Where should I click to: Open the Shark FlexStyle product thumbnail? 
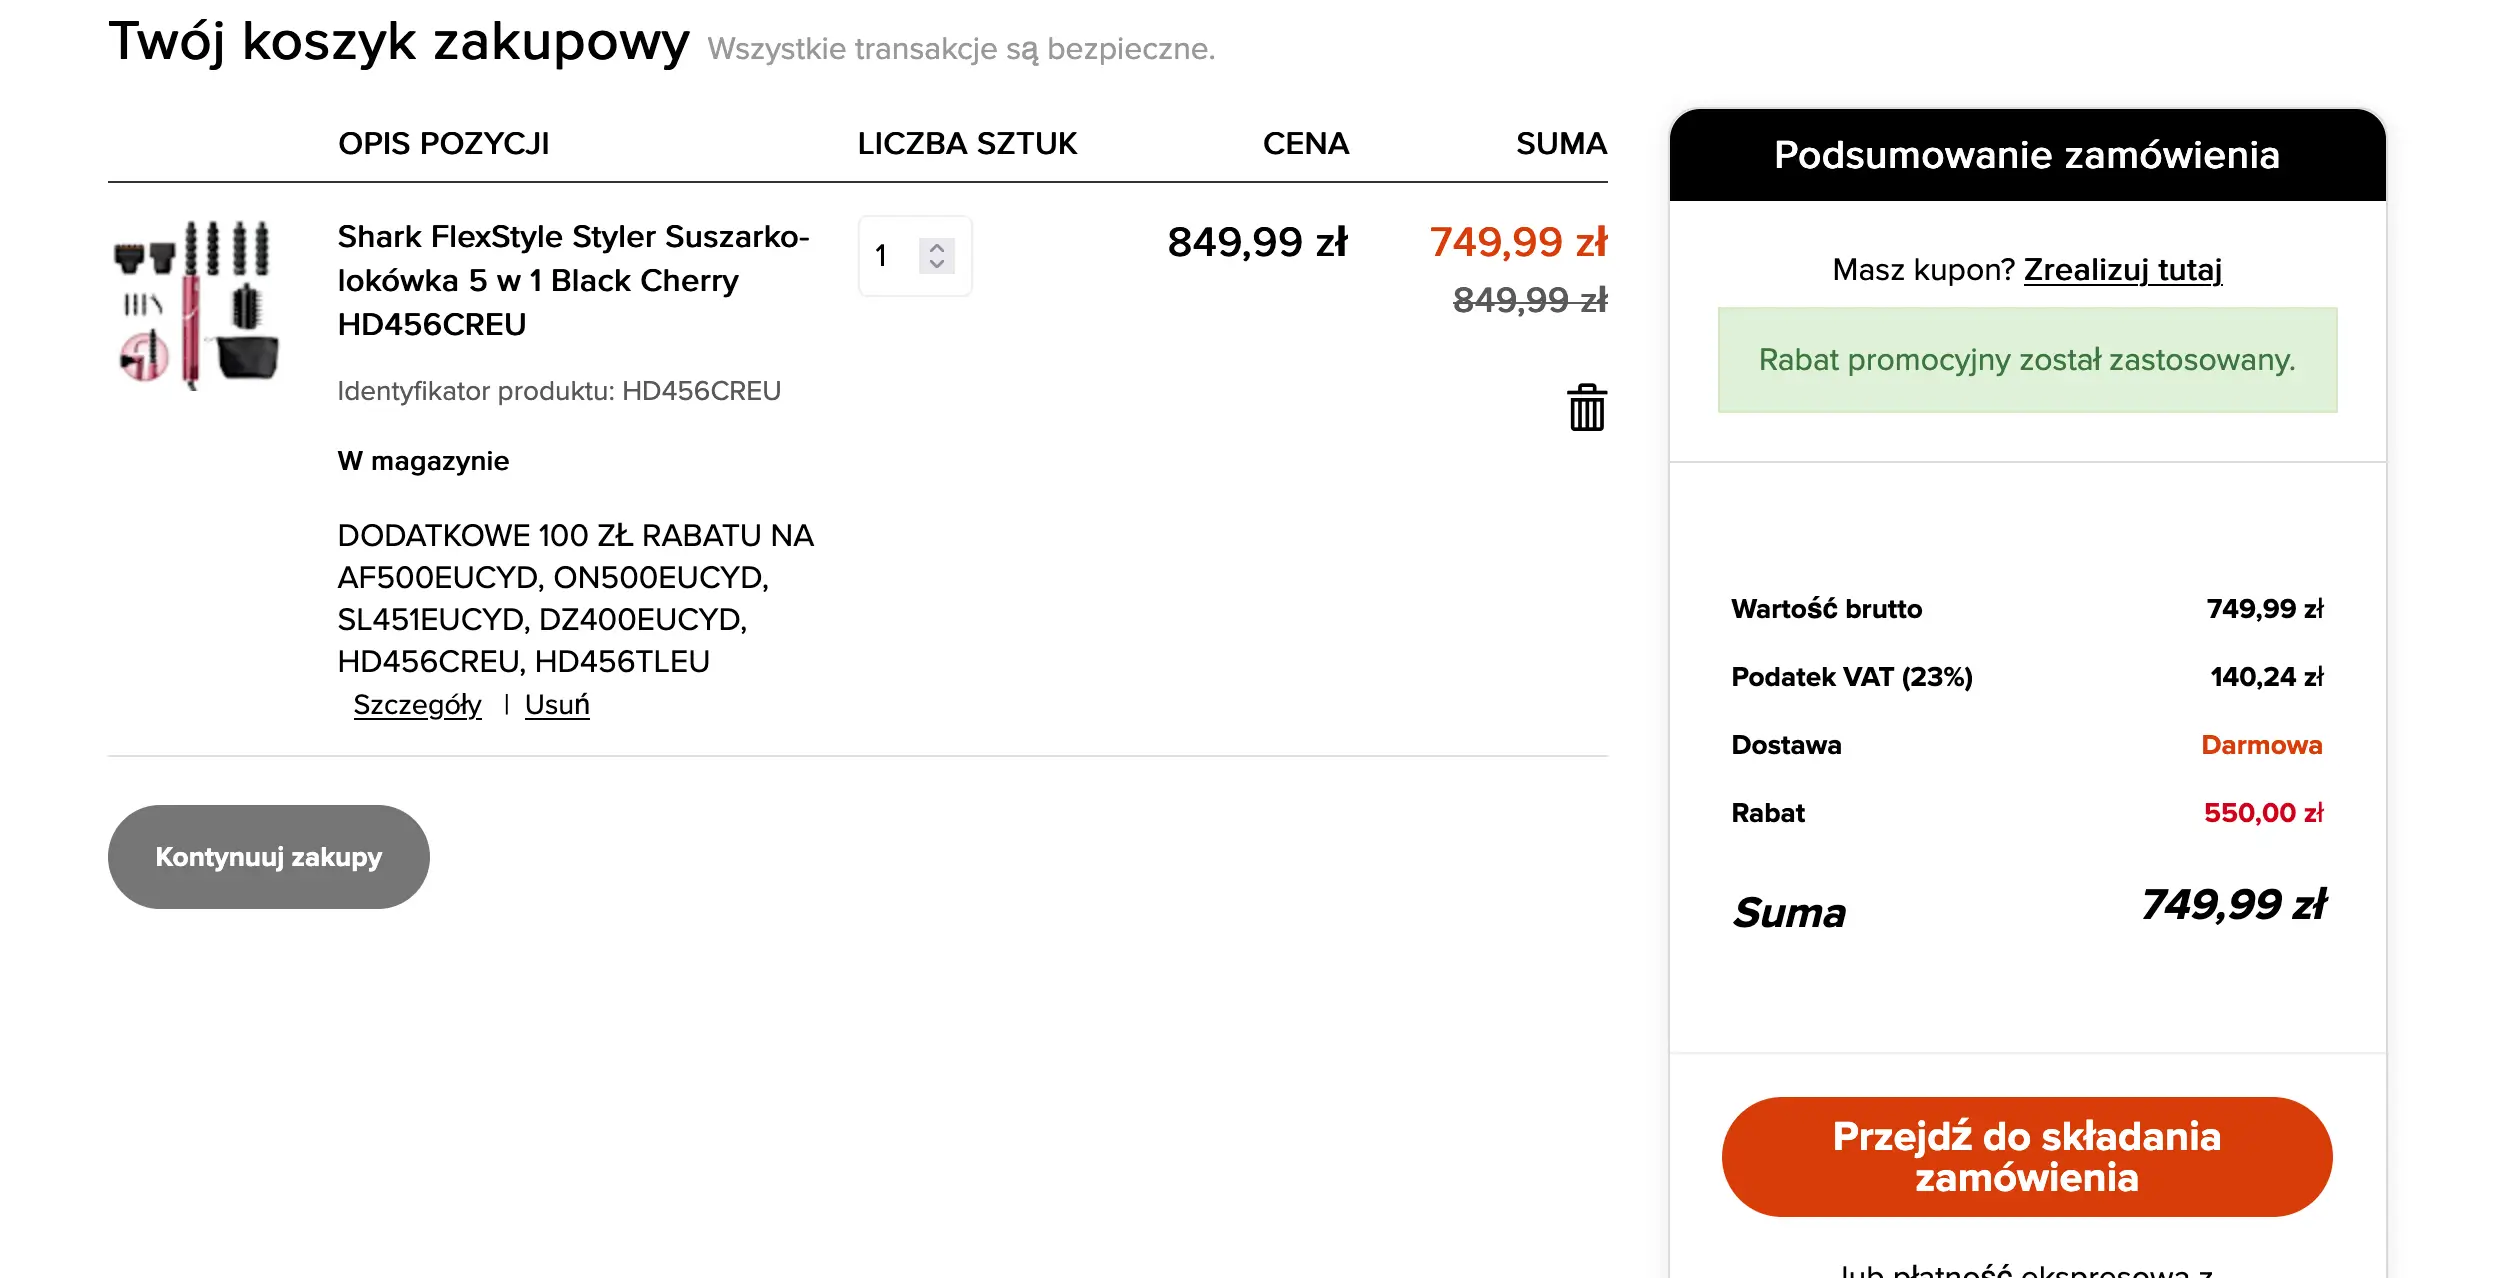pyautogui.click(x=196, y=304)
